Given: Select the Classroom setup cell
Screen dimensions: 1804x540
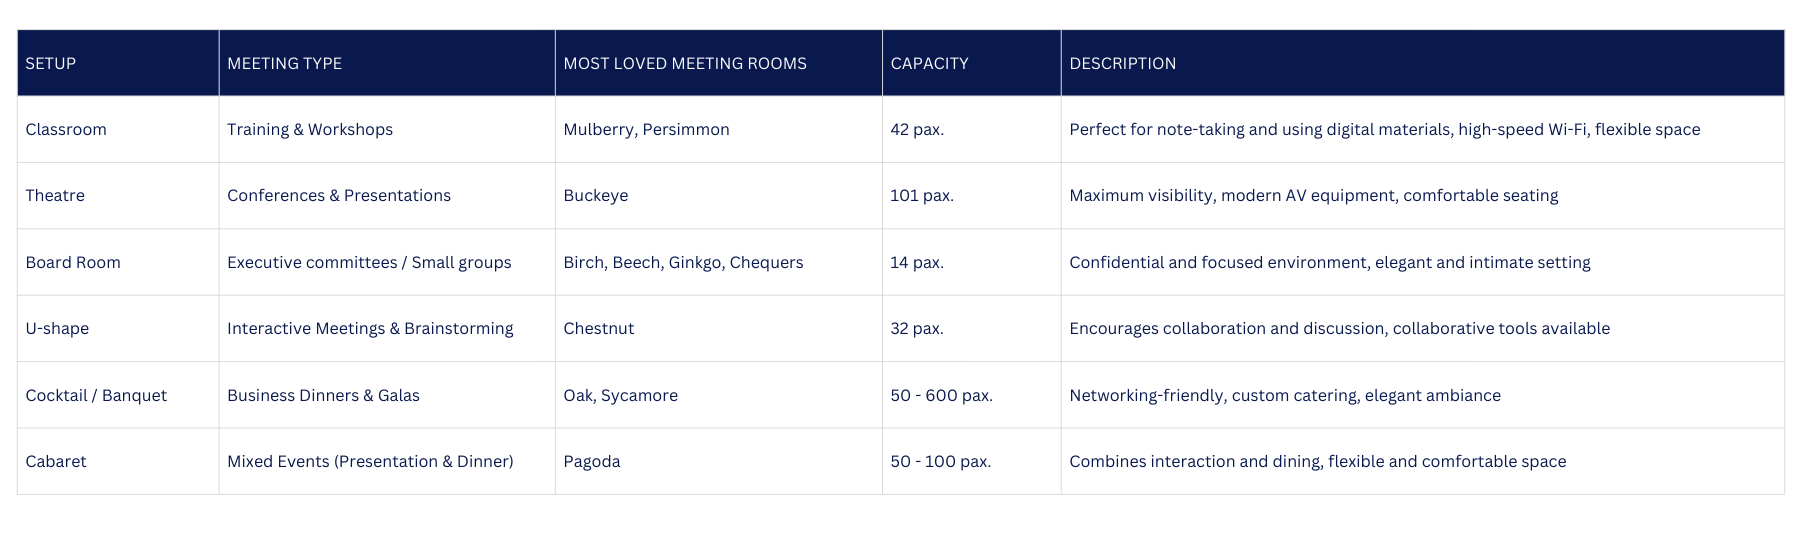Looking at the screenshot, I should coord(66,129).
